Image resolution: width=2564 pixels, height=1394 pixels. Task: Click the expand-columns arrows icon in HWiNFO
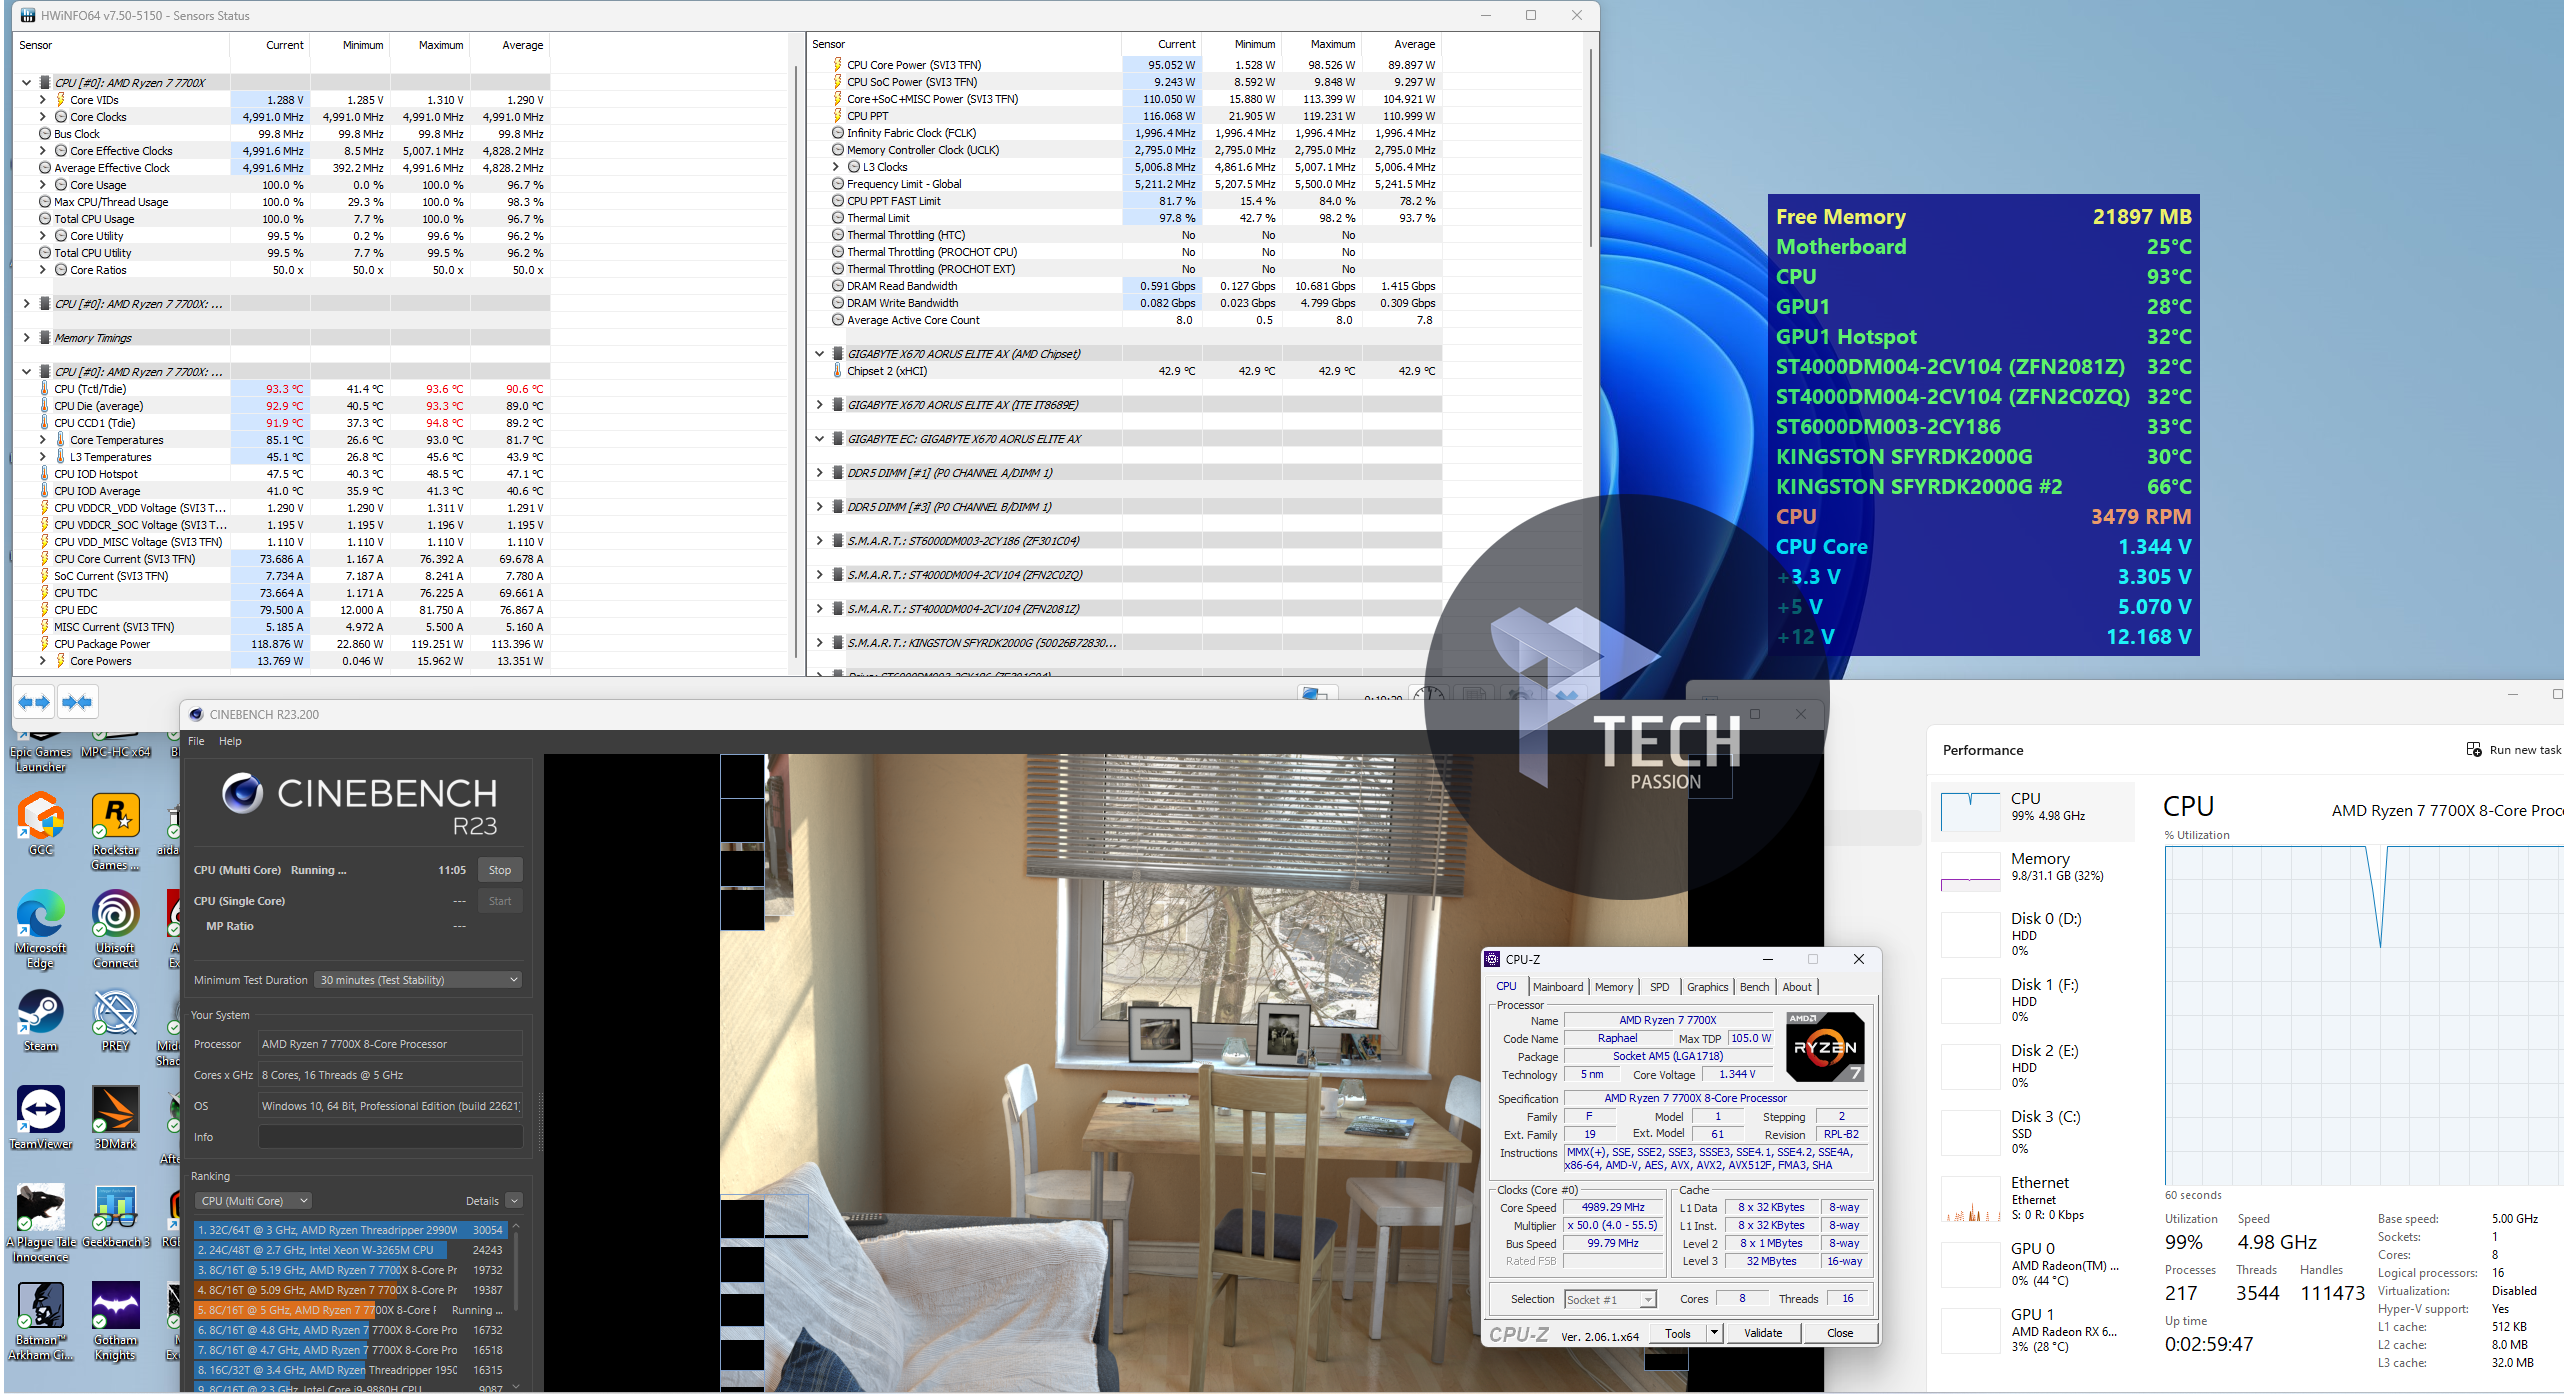(34, 703)
